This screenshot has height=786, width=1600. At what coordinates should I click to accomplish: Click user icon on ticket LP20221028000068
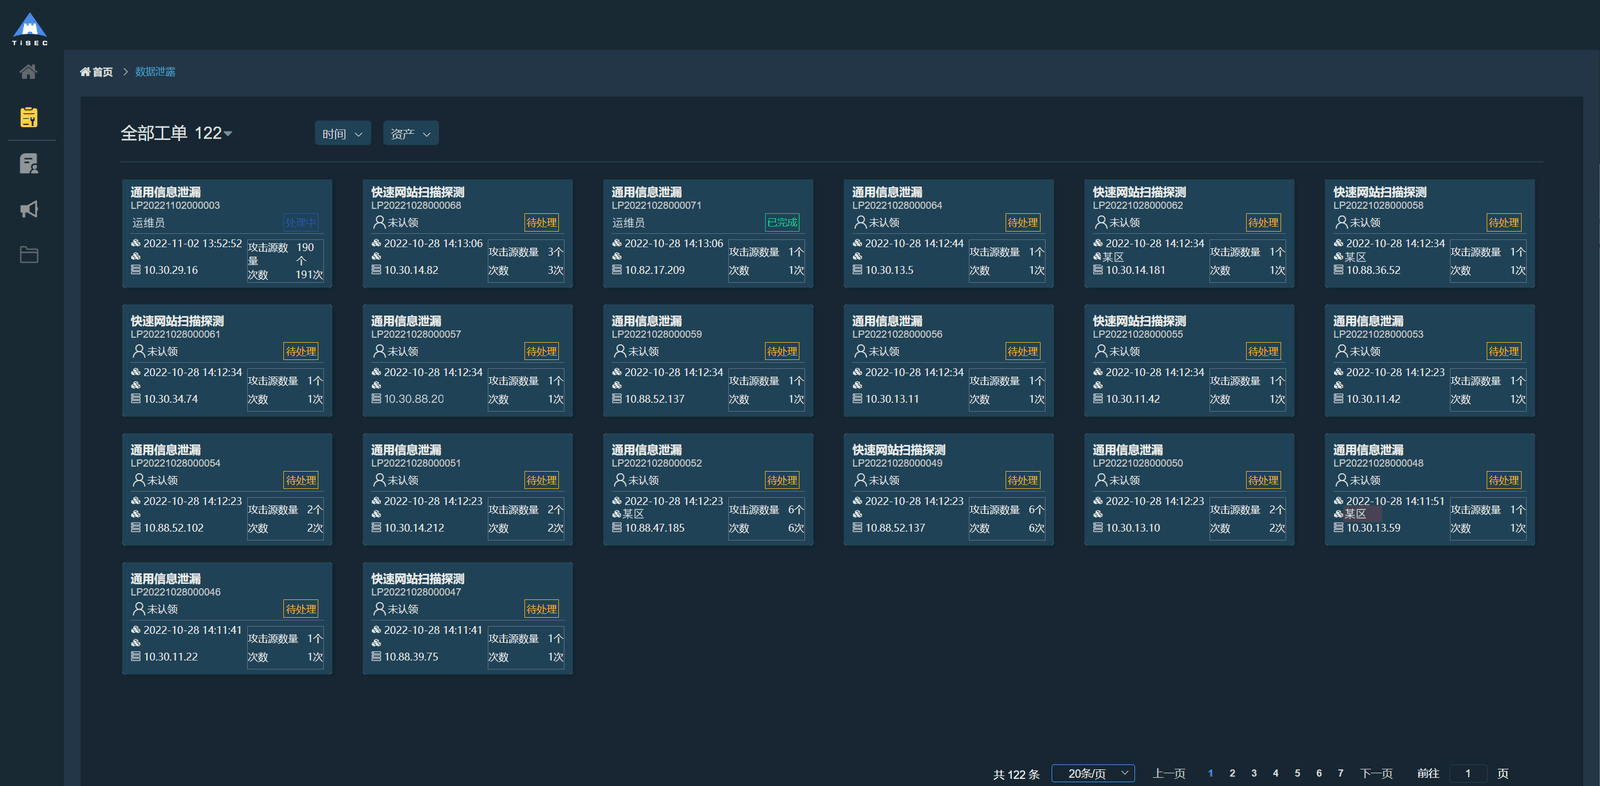click(x=379, y=222)
